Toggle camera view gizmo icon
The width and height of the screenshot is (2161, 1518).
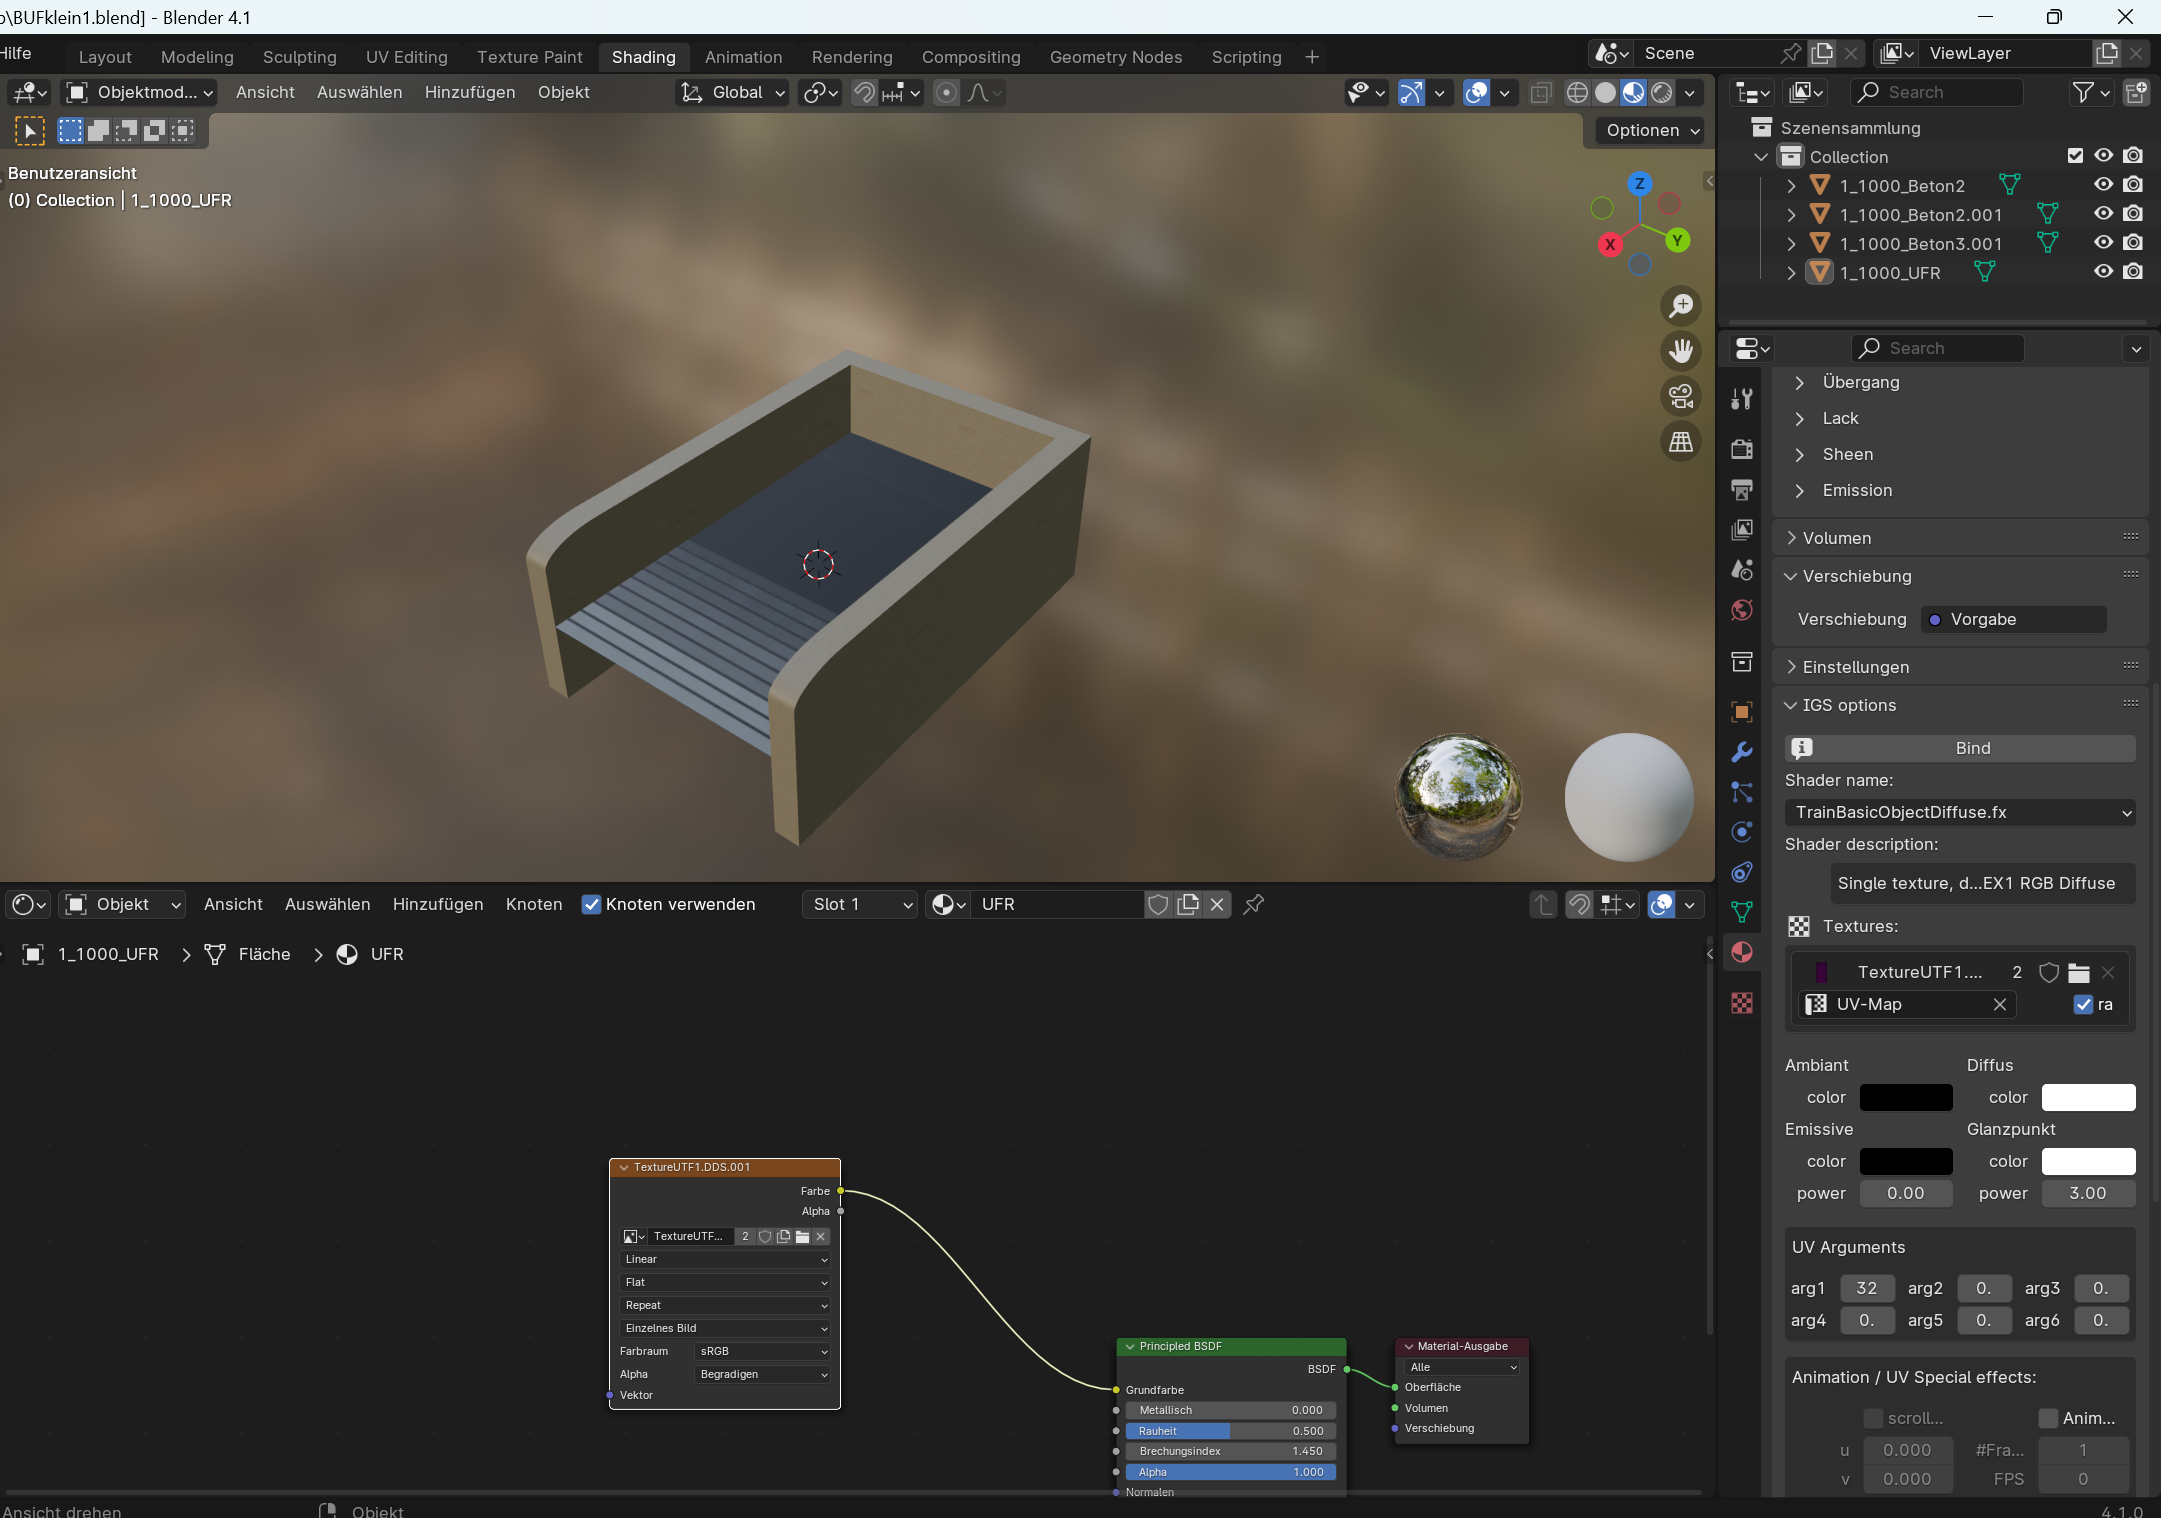click(x=1681, y=396)
